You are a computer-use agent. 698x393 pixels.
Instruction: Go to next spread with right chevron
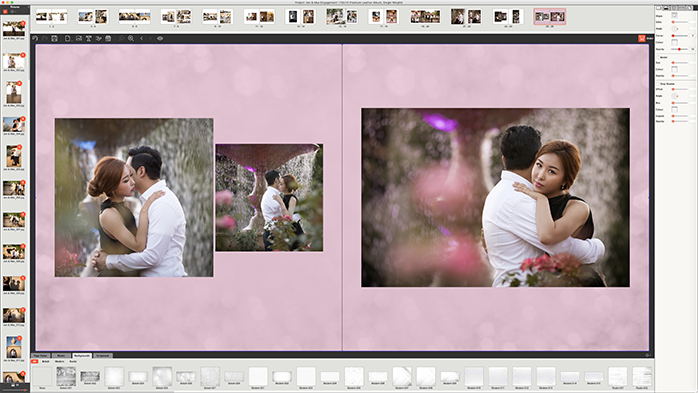150,39
